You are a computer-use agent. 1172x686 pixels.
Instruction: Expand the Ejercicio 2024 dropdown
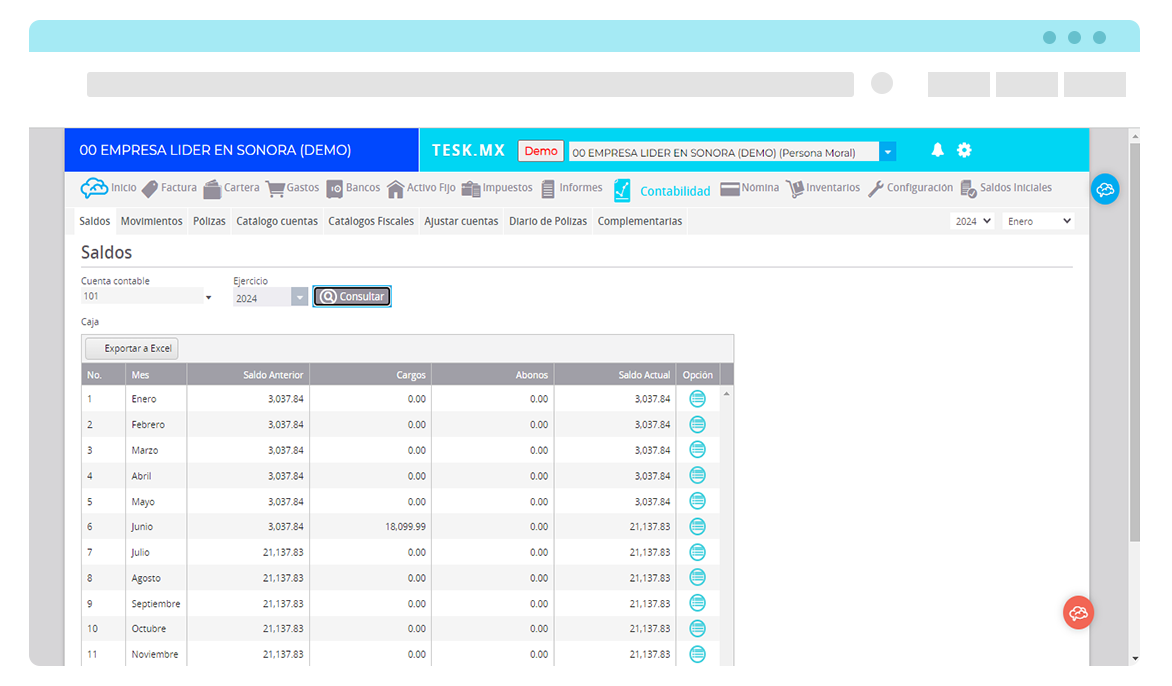pyautogui.click(x=300, y=297)
